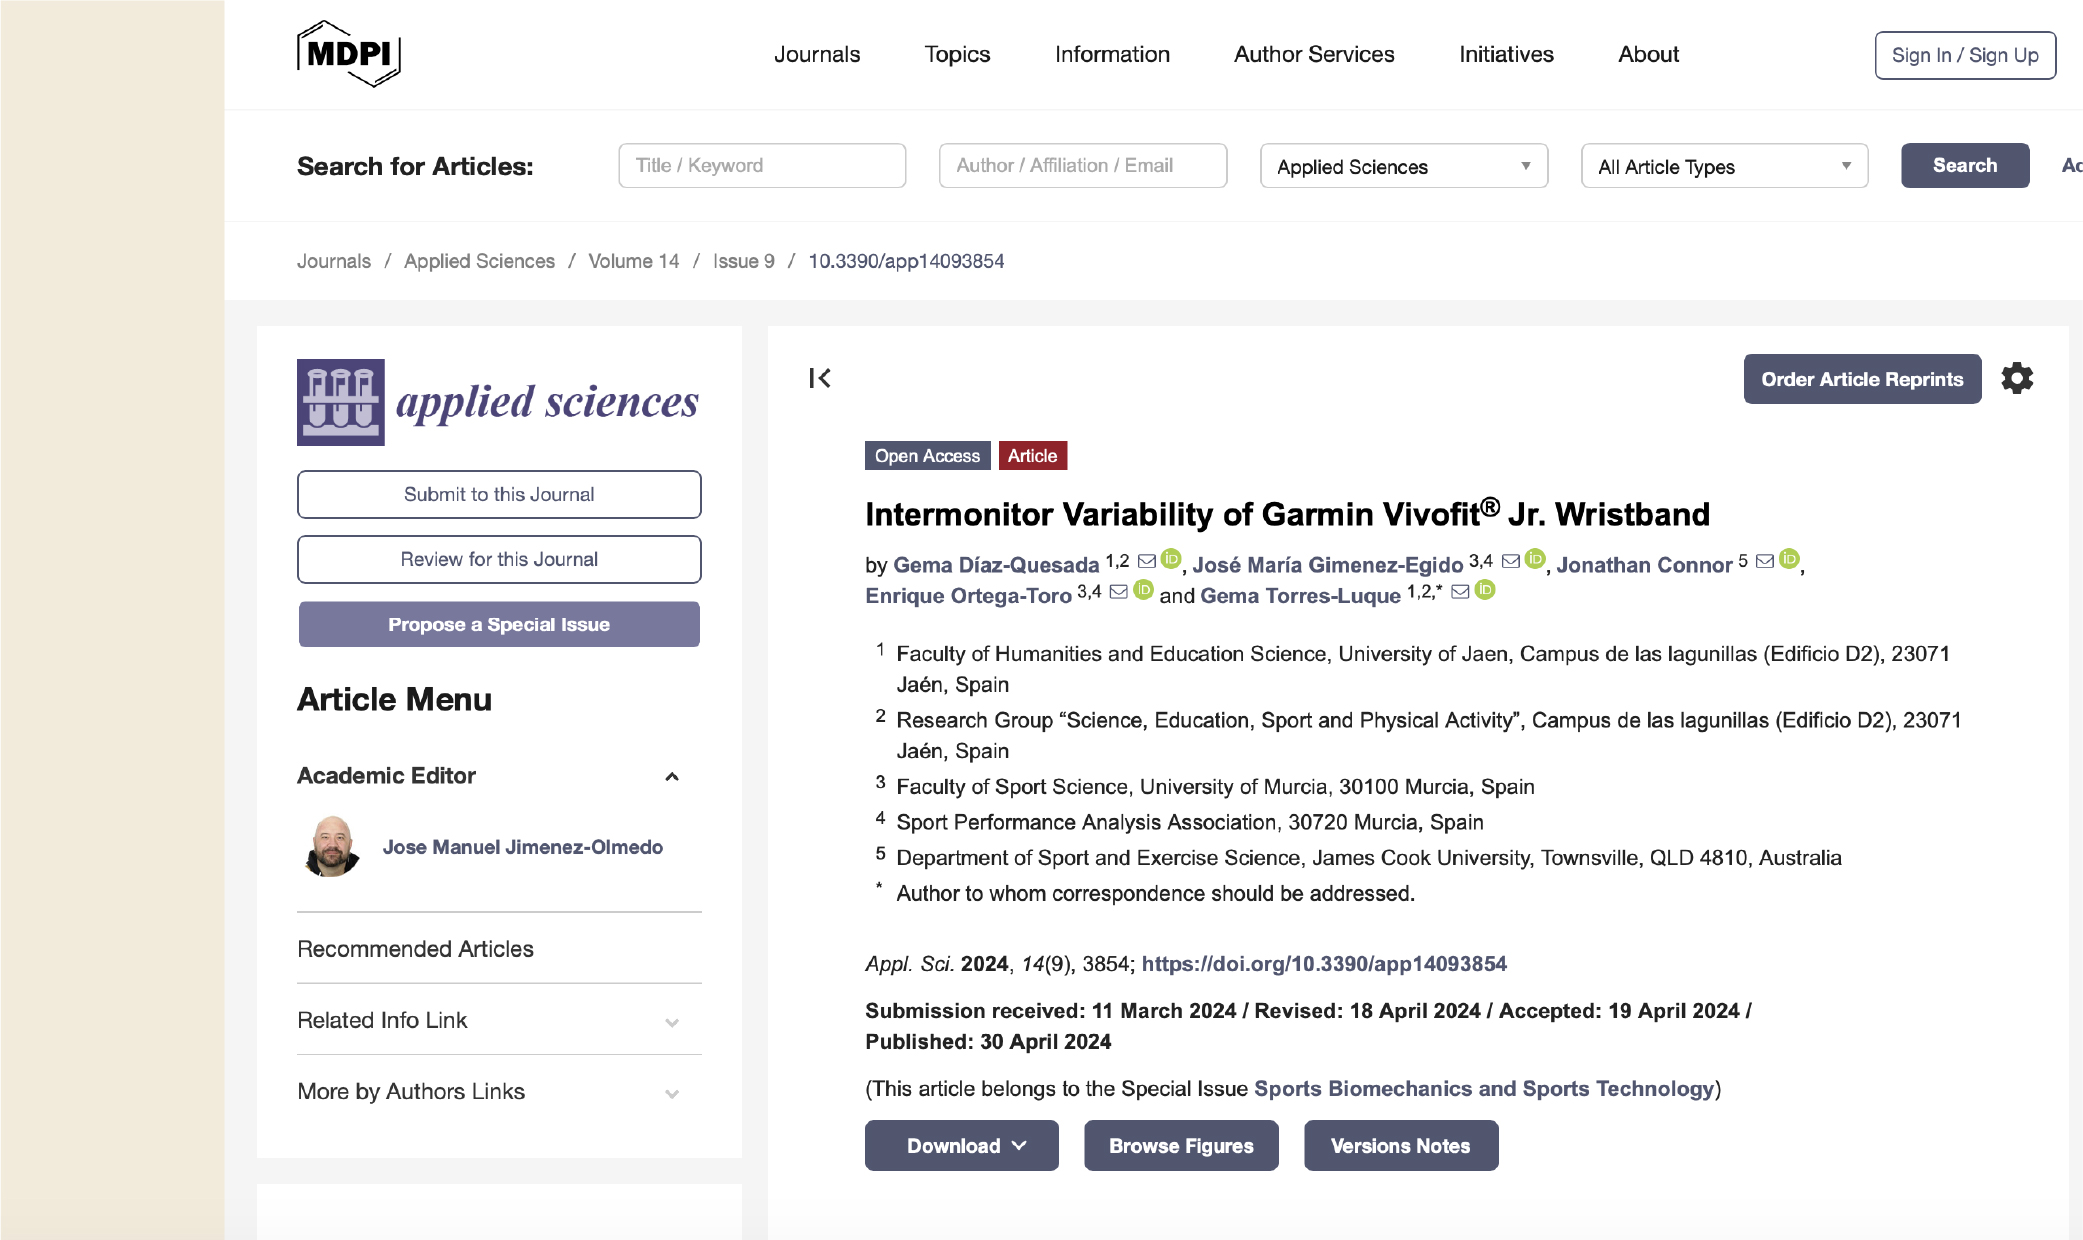Screen dimensions: 2083x1240
Task: Open Recommended Articles section
Action: tap(415, 949)
